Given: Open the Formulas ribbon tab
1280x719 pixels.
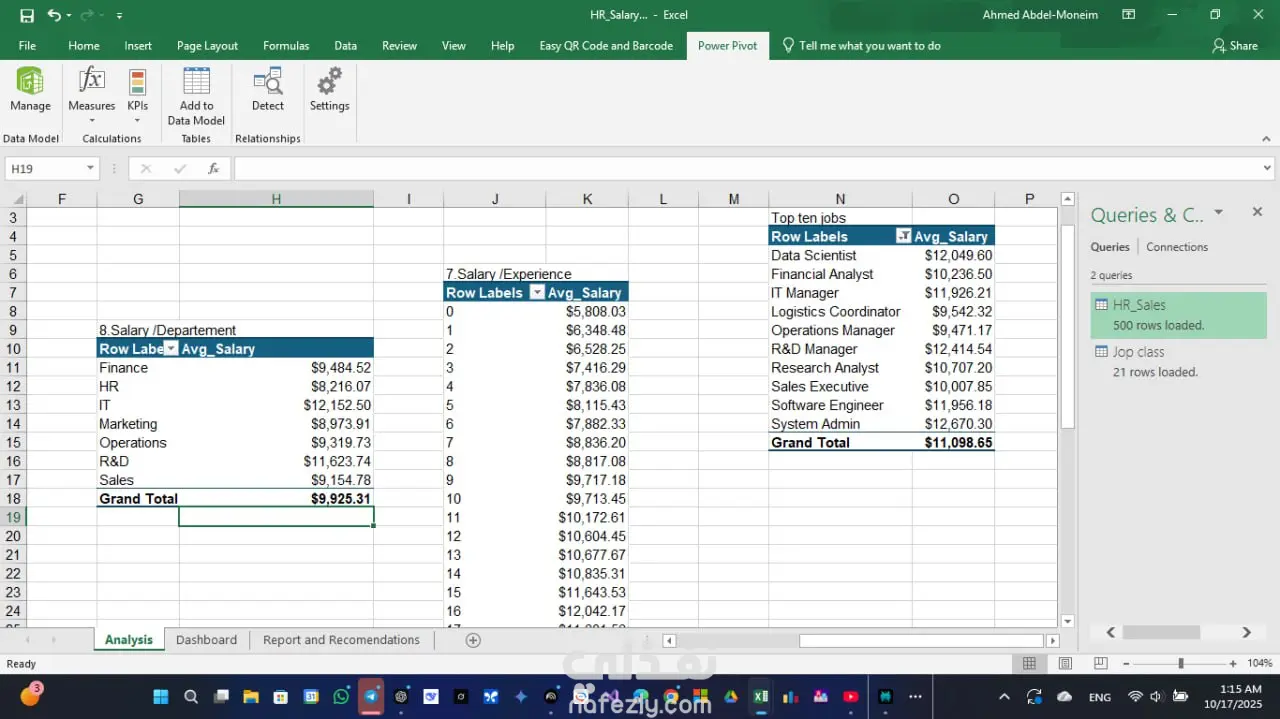Looking at the screenshot, I should [286, 46].
